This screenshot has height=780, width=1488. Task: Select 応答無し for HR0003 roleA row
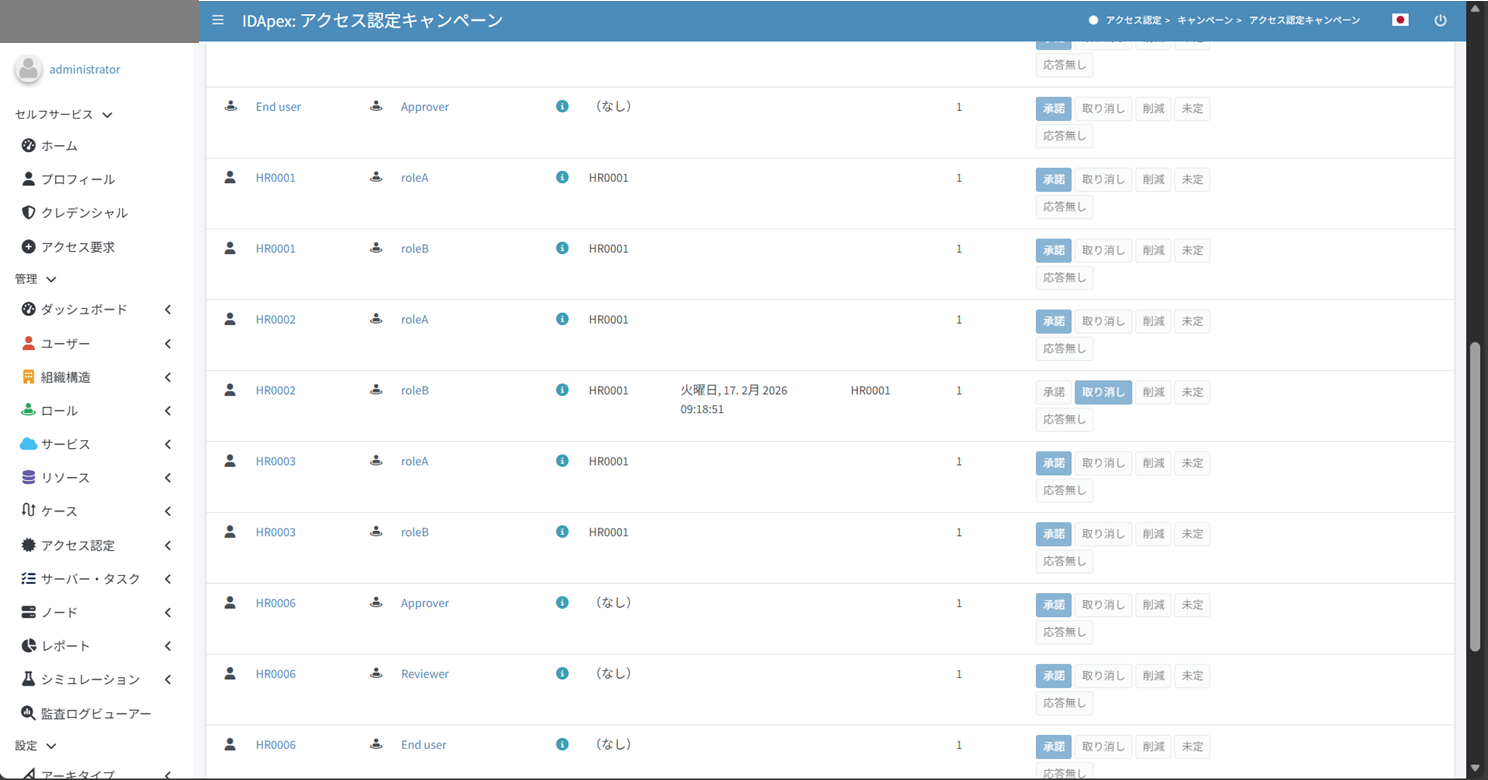pos(1064,490)
